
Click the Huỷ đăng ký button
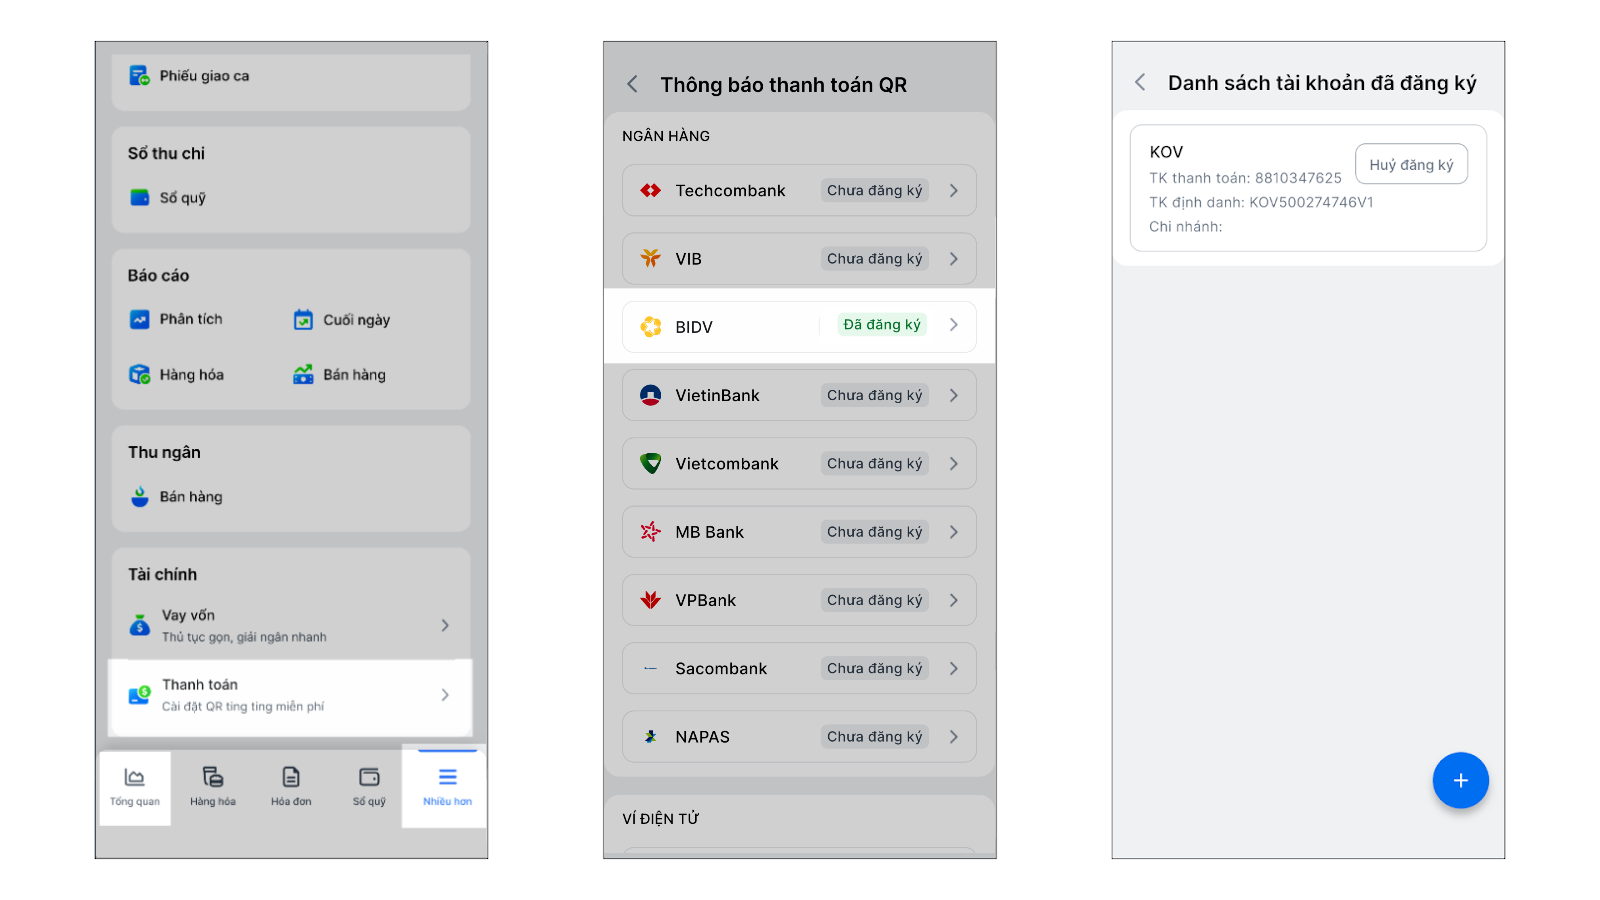1411,165
